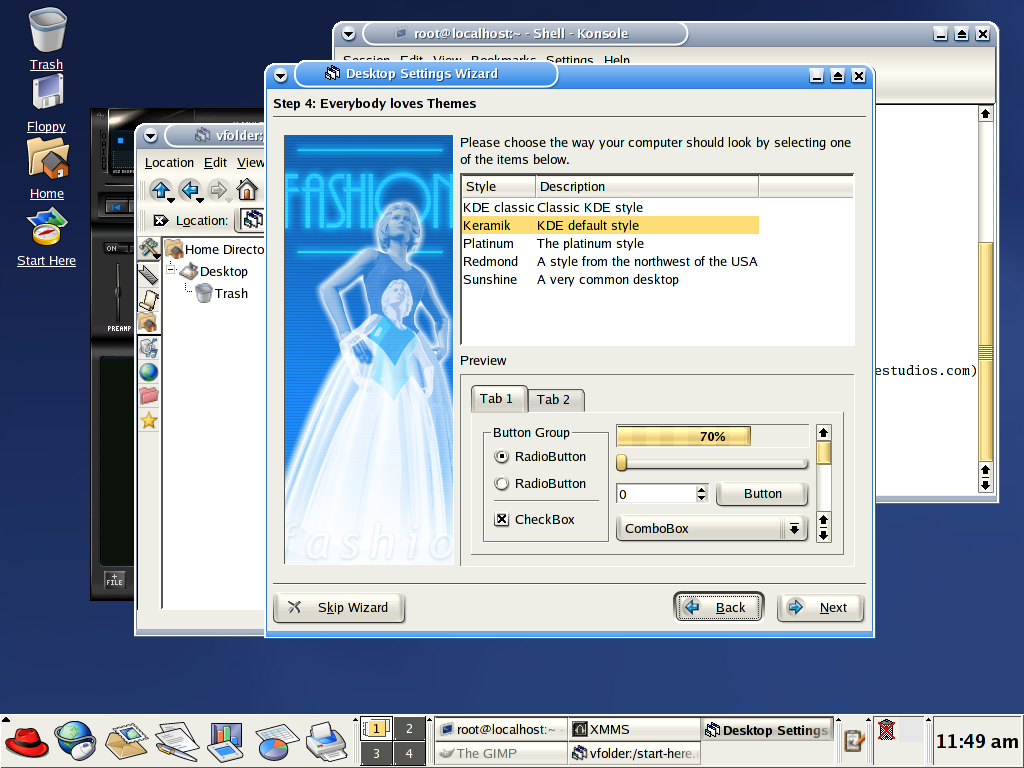The image size is (1024, 768).
Task: Switch to Tab 1 in preview
Action: point(496,398)
